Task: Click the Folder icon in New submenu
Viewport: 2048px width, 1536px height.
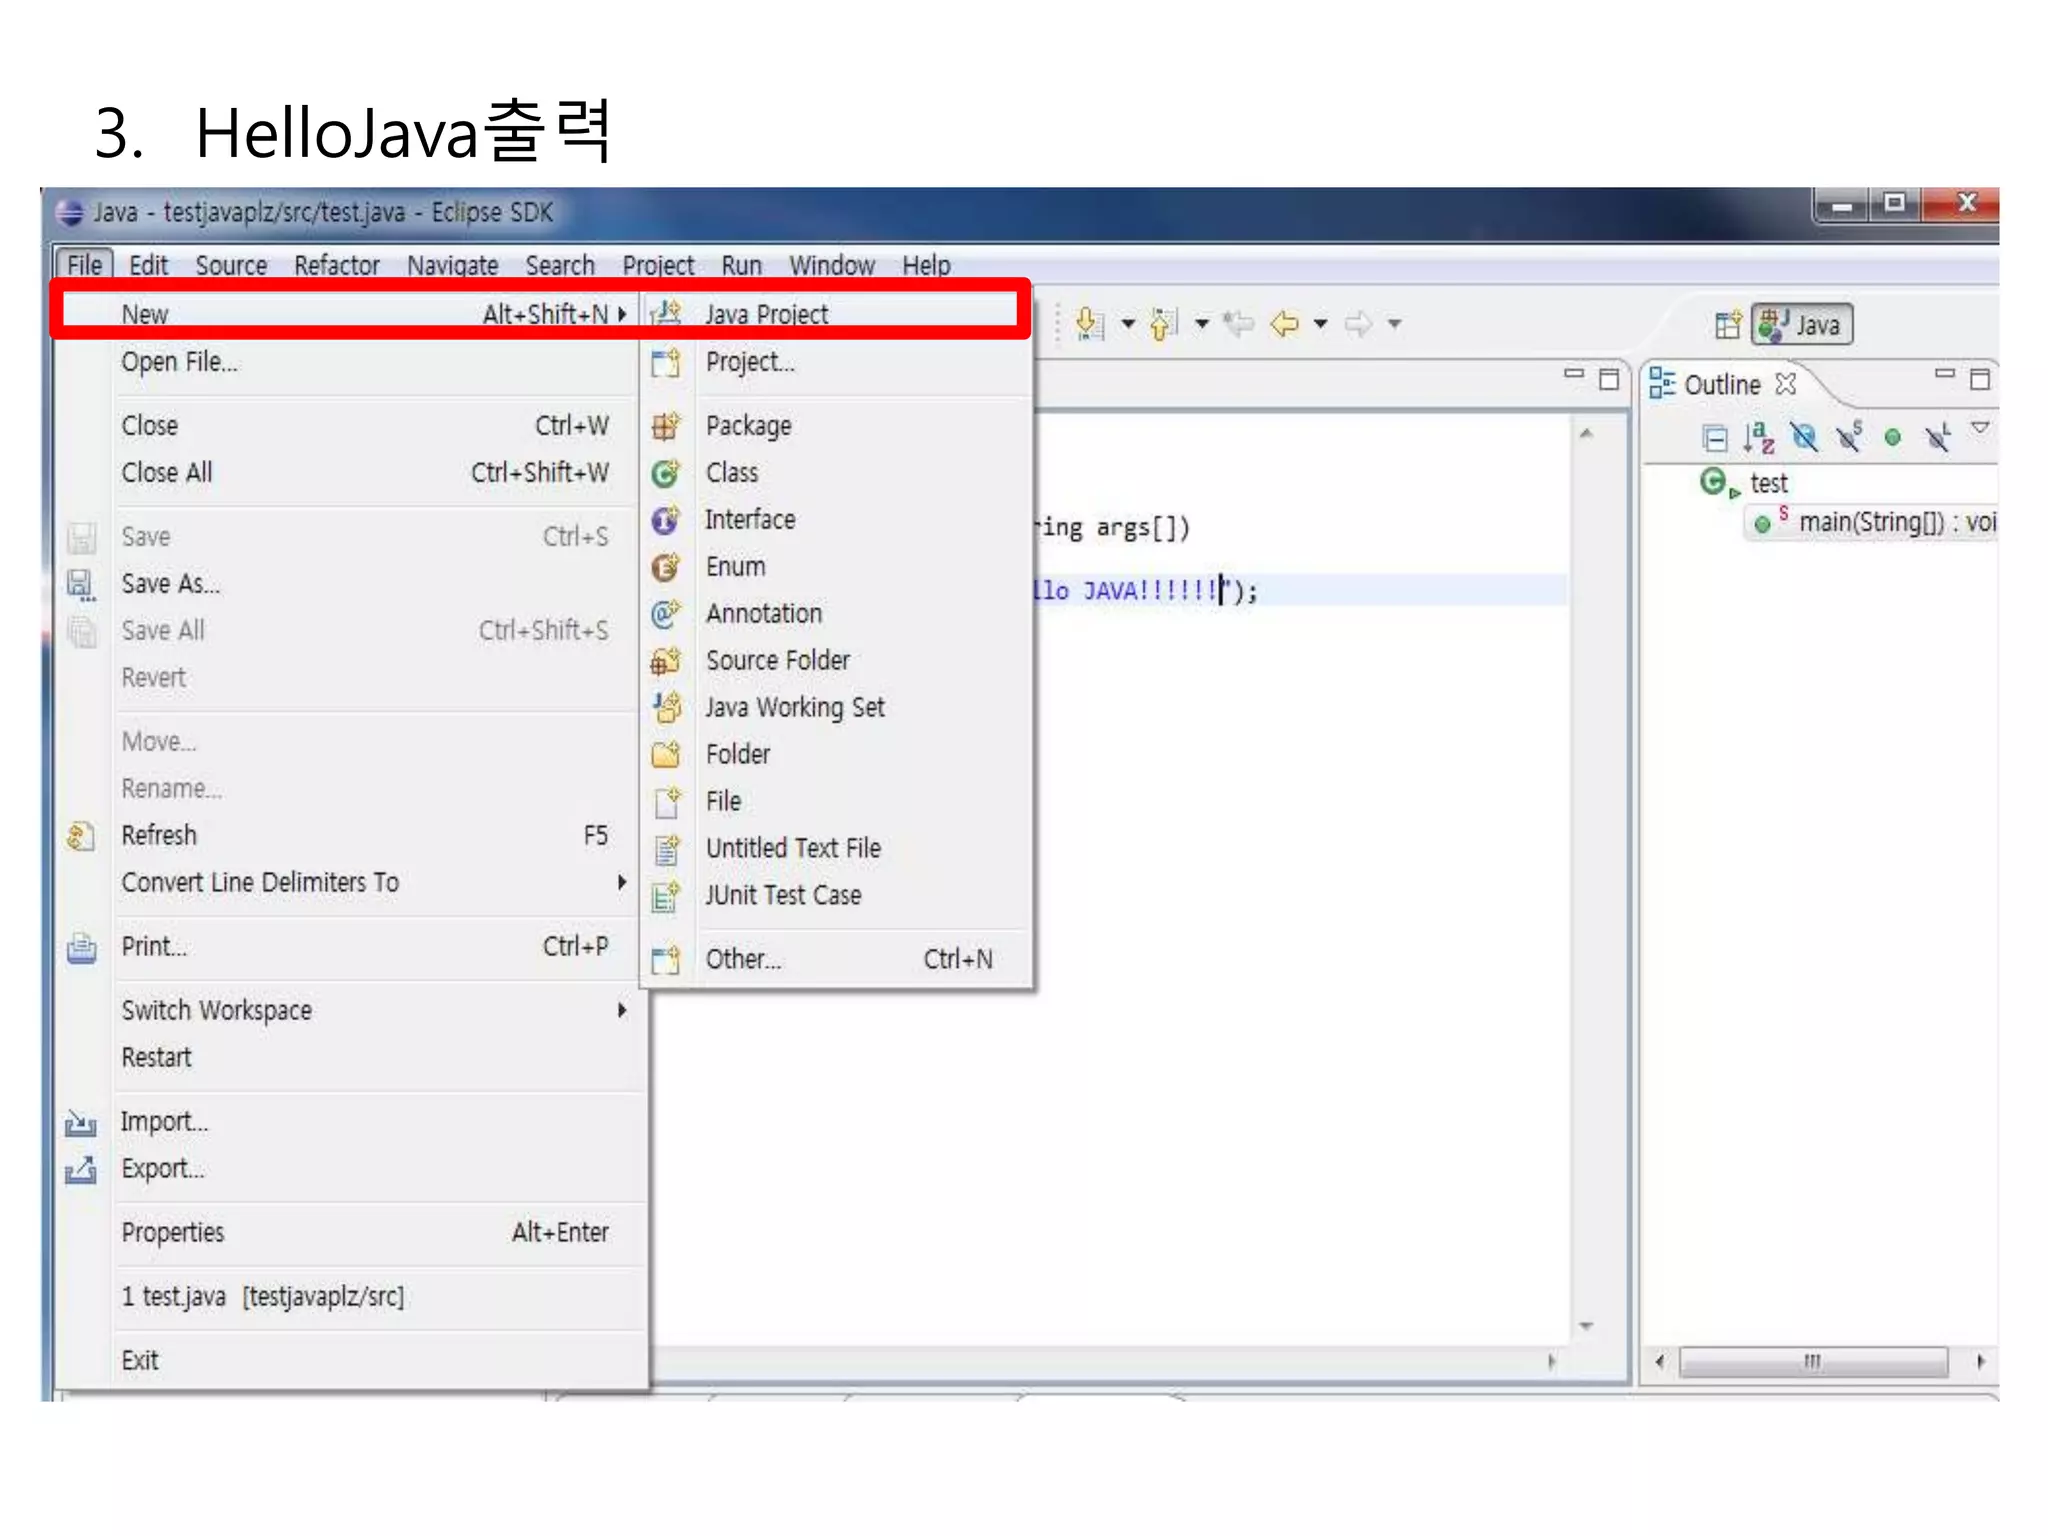Action: (666, 754)
